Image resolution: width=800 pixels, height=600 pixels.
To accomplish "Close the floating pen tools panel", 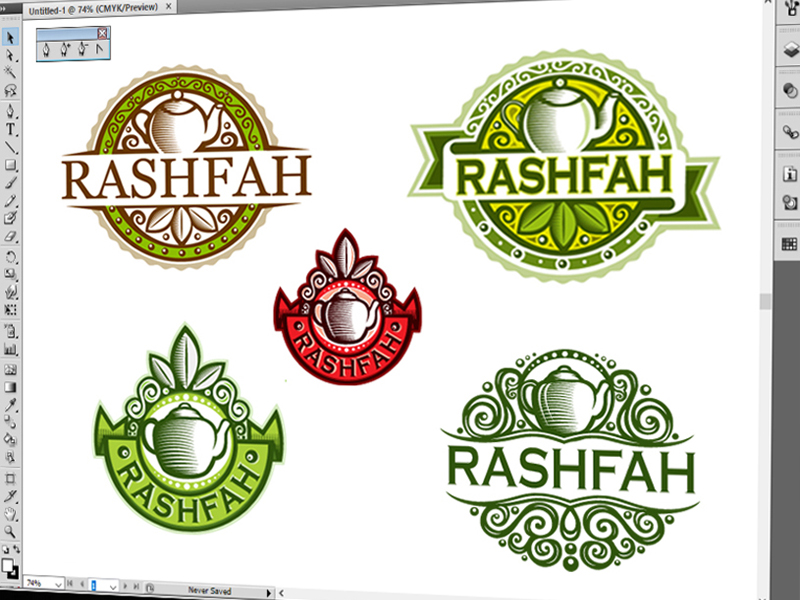I will click(103, 34).
